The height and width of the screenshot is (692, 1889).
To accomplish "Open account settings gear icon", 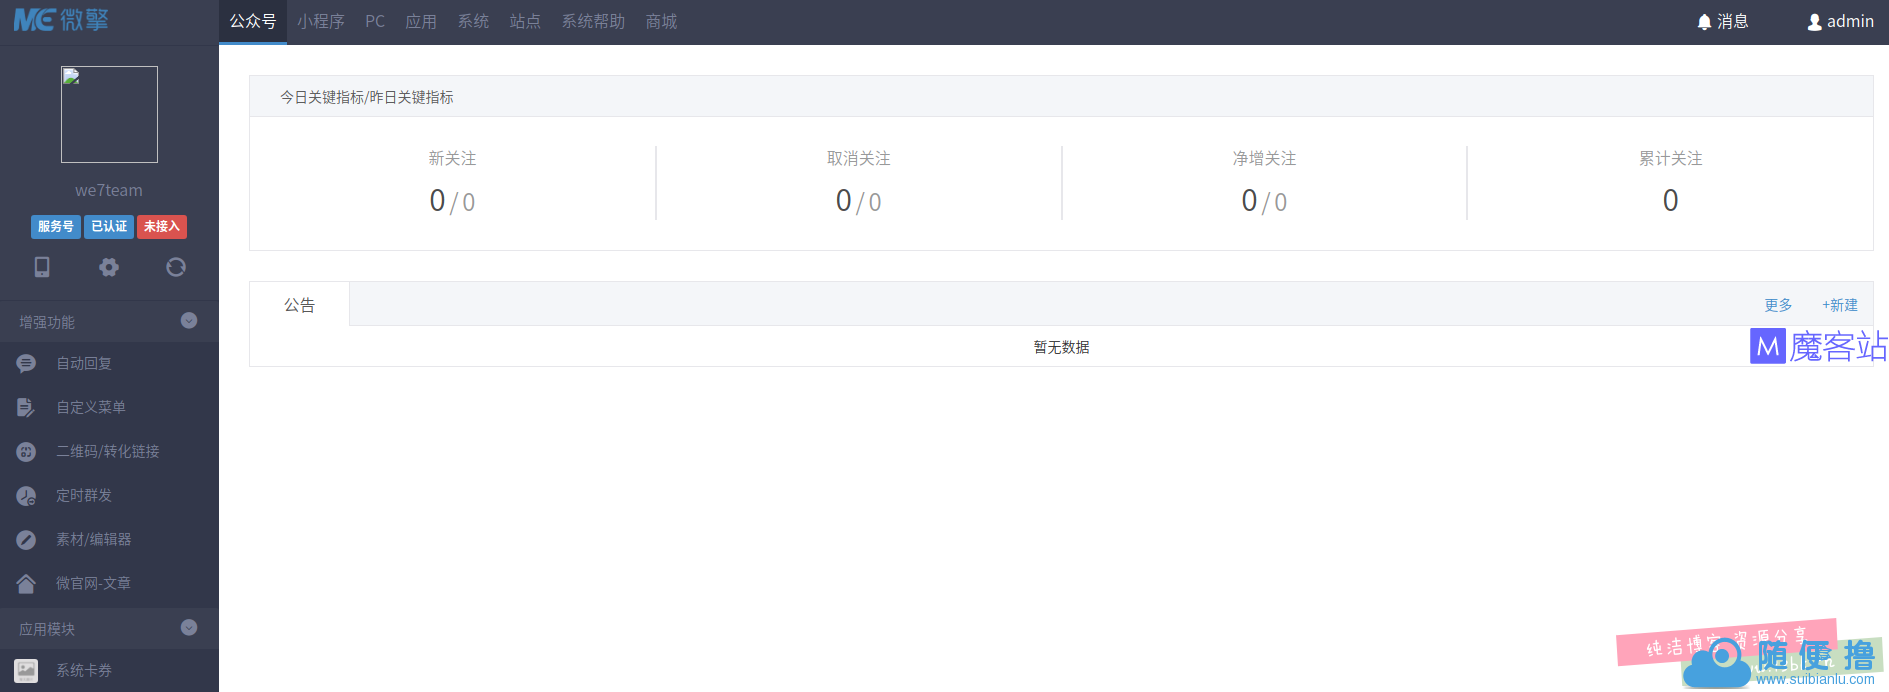I will [x=109, y=267].
